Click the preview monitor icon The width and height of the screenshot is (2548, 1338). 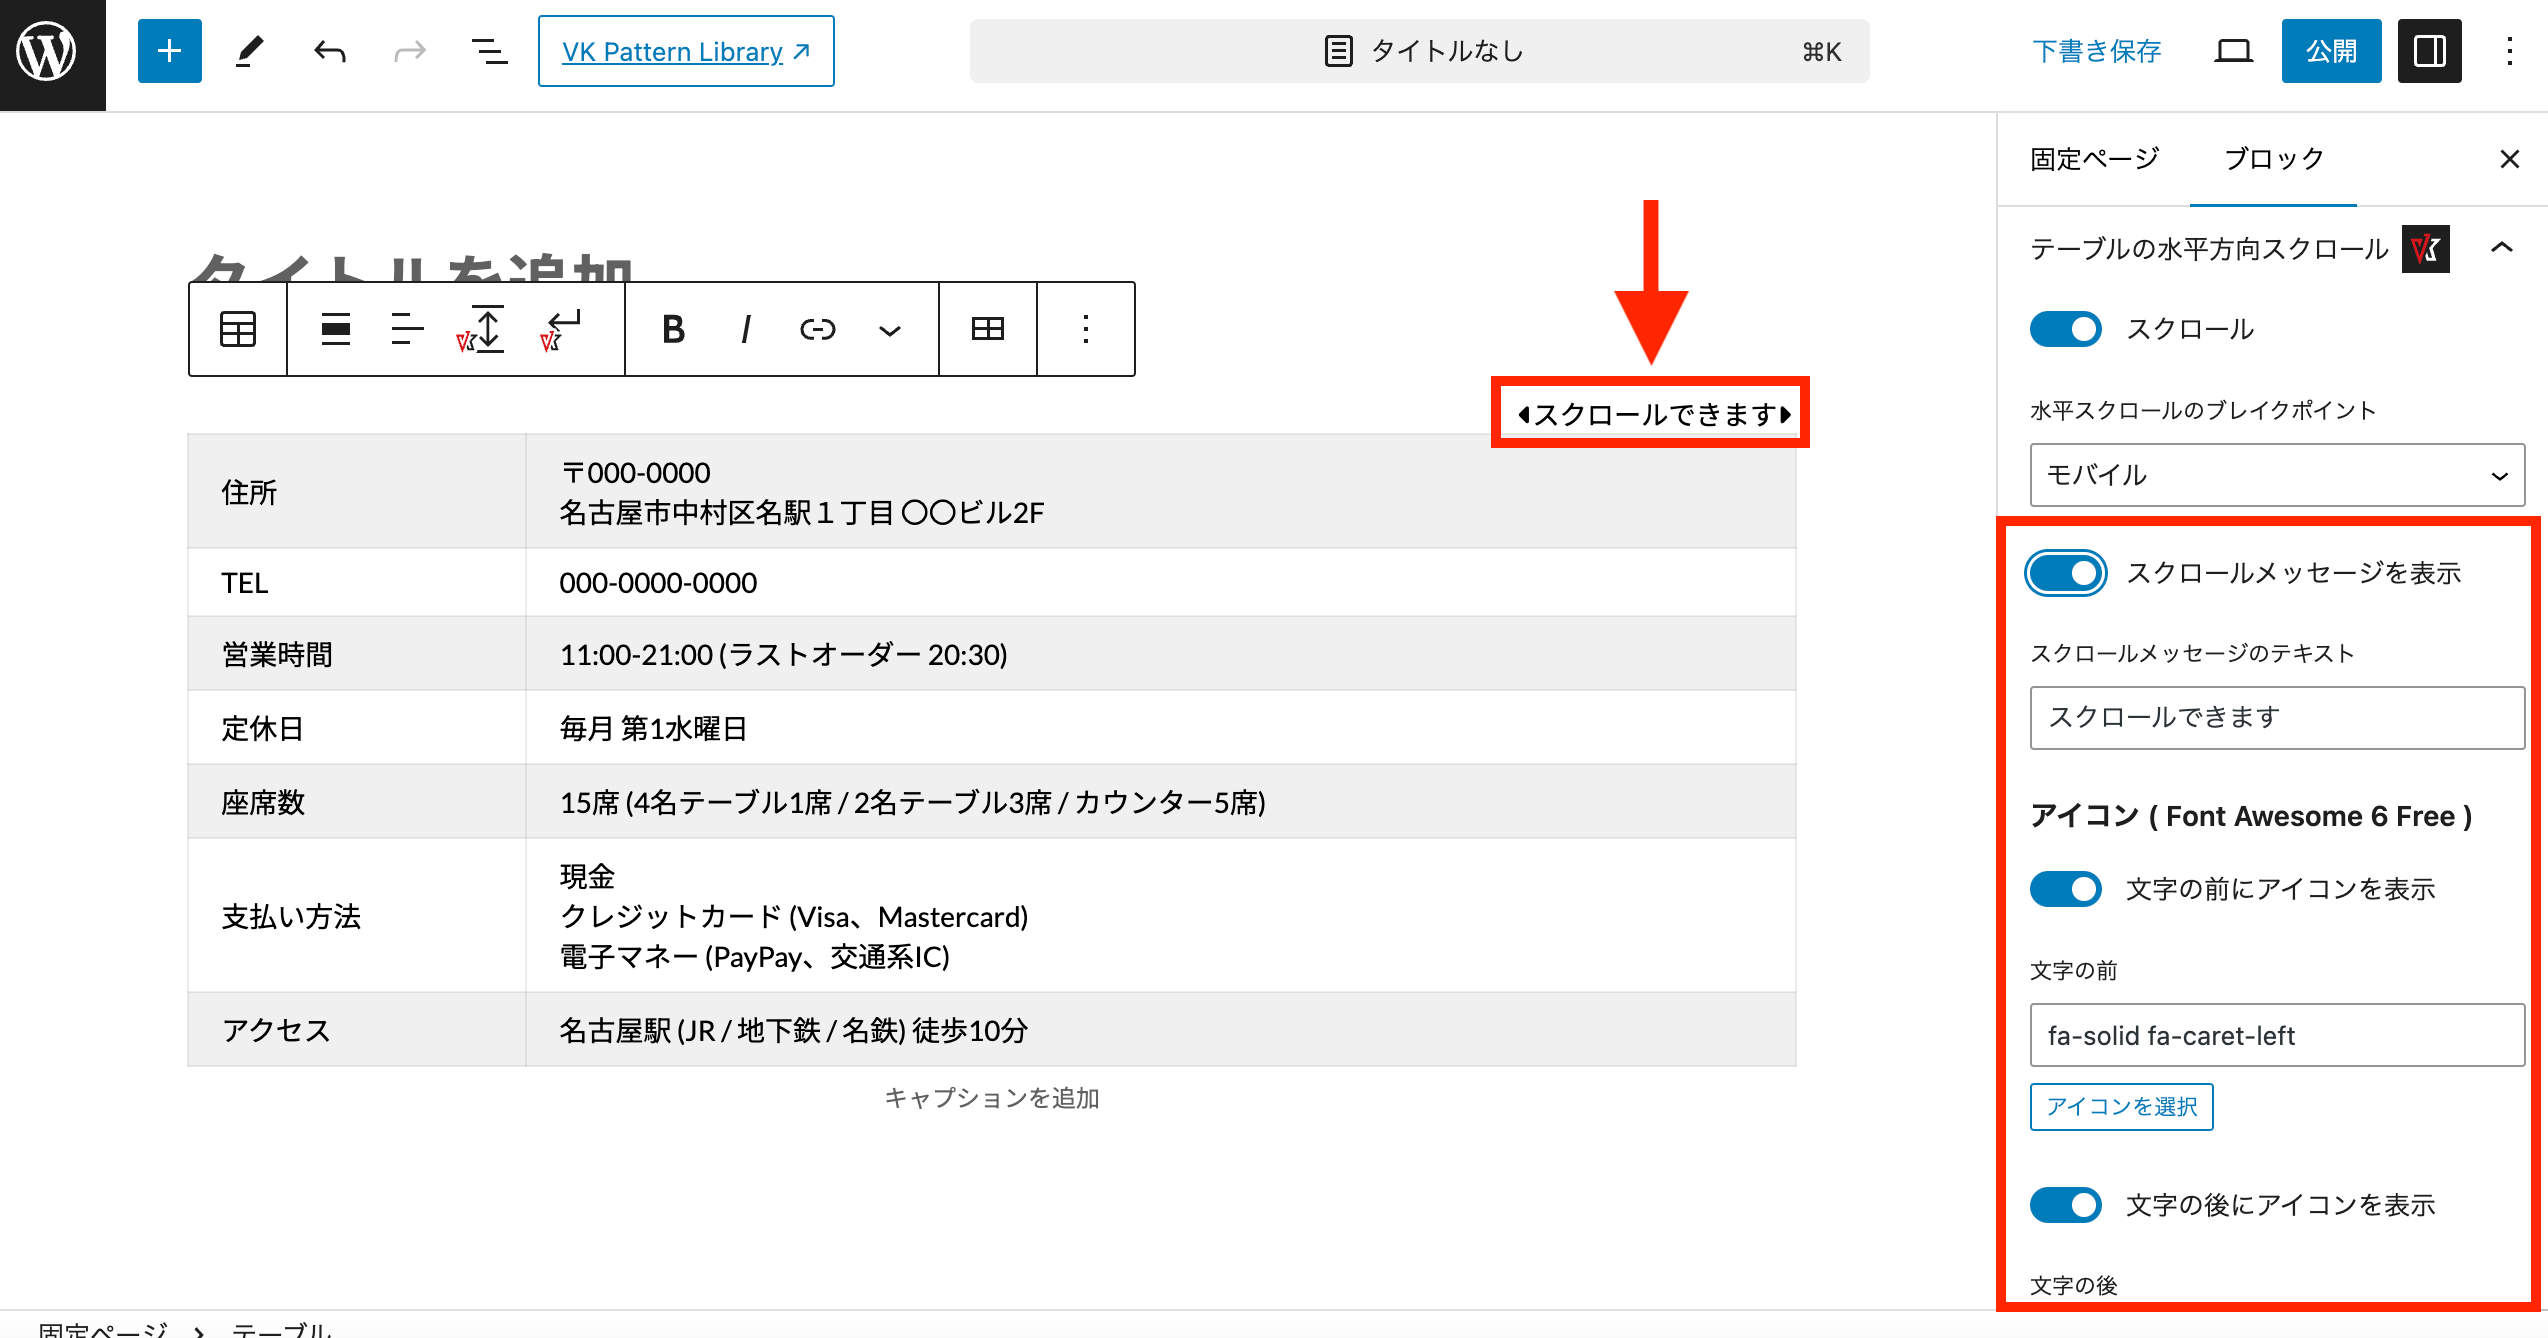coord(2233,50)
